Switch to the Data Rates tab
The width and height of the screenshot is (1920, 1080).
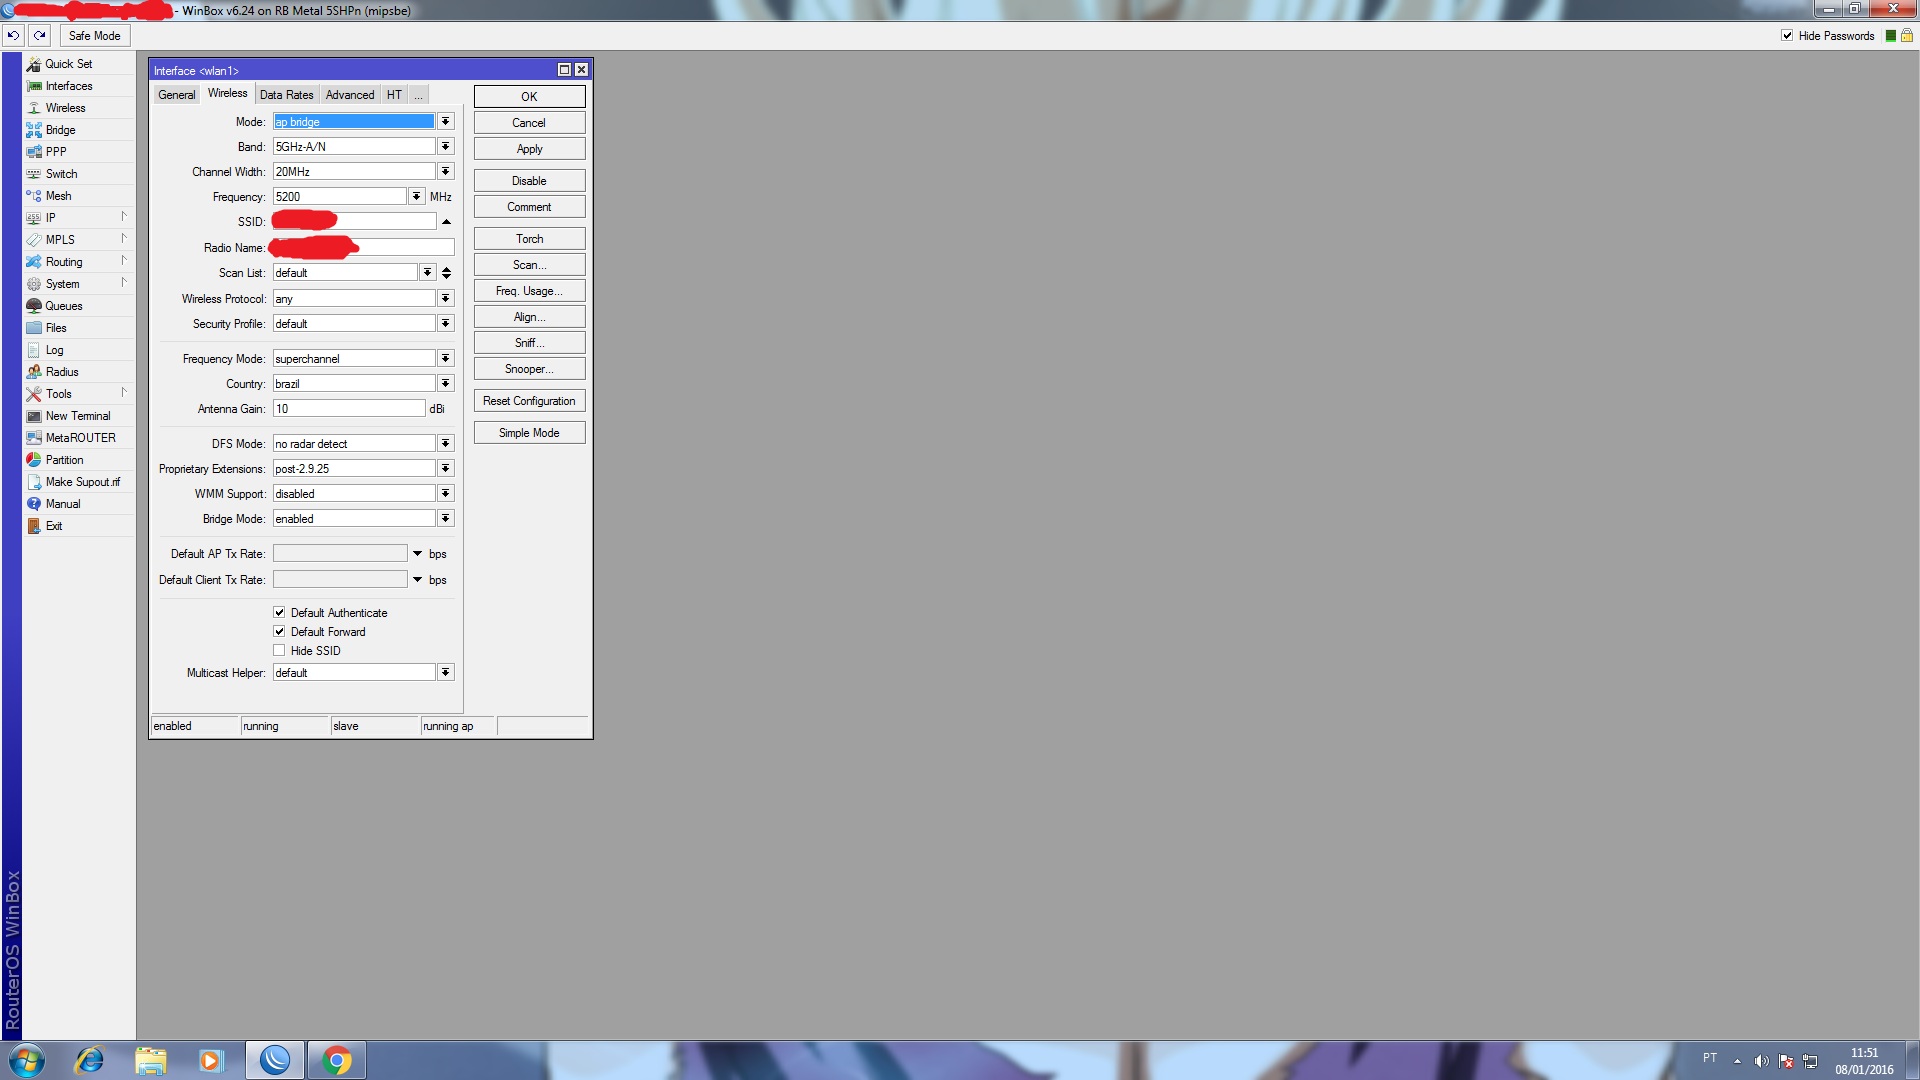pyautogui.click(x=286, y=95)
